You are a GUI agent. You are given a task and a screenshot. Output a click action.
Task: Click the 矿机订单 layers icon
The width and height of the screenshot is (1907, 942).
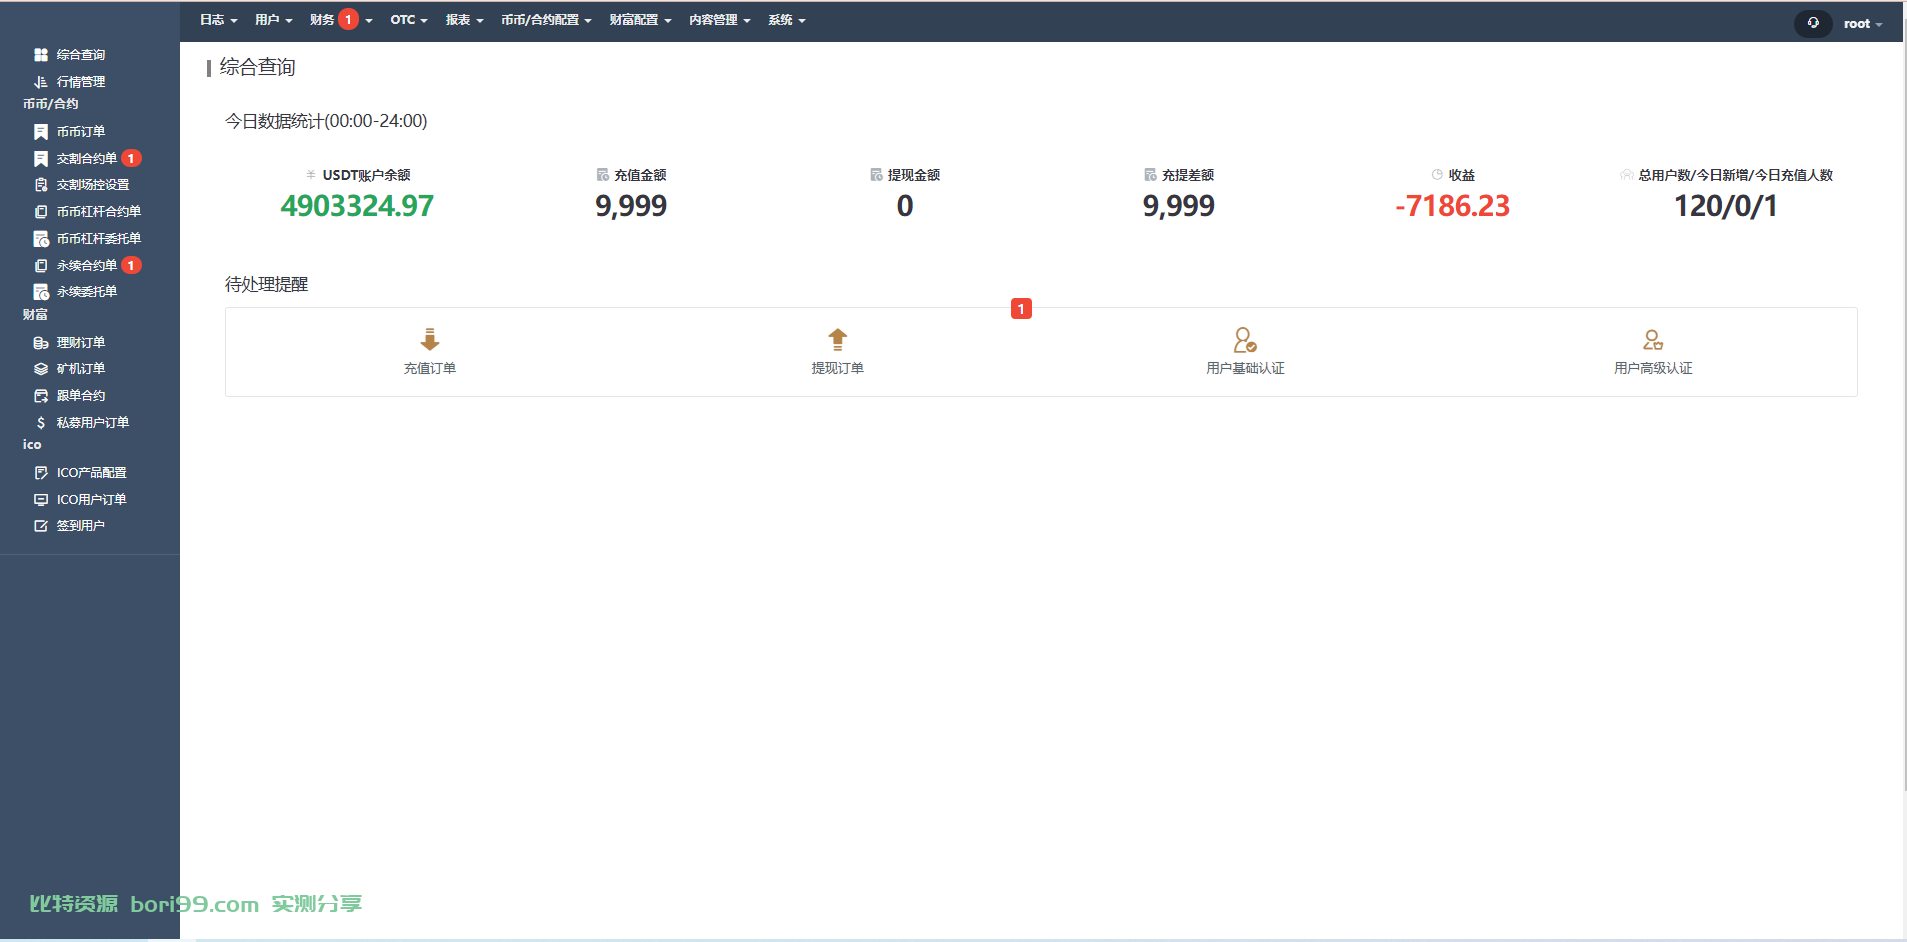click(41, 369)
